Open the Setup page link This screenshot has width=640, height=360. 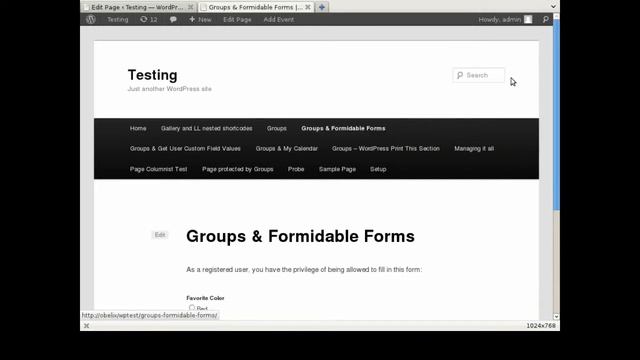click(378, 169)
